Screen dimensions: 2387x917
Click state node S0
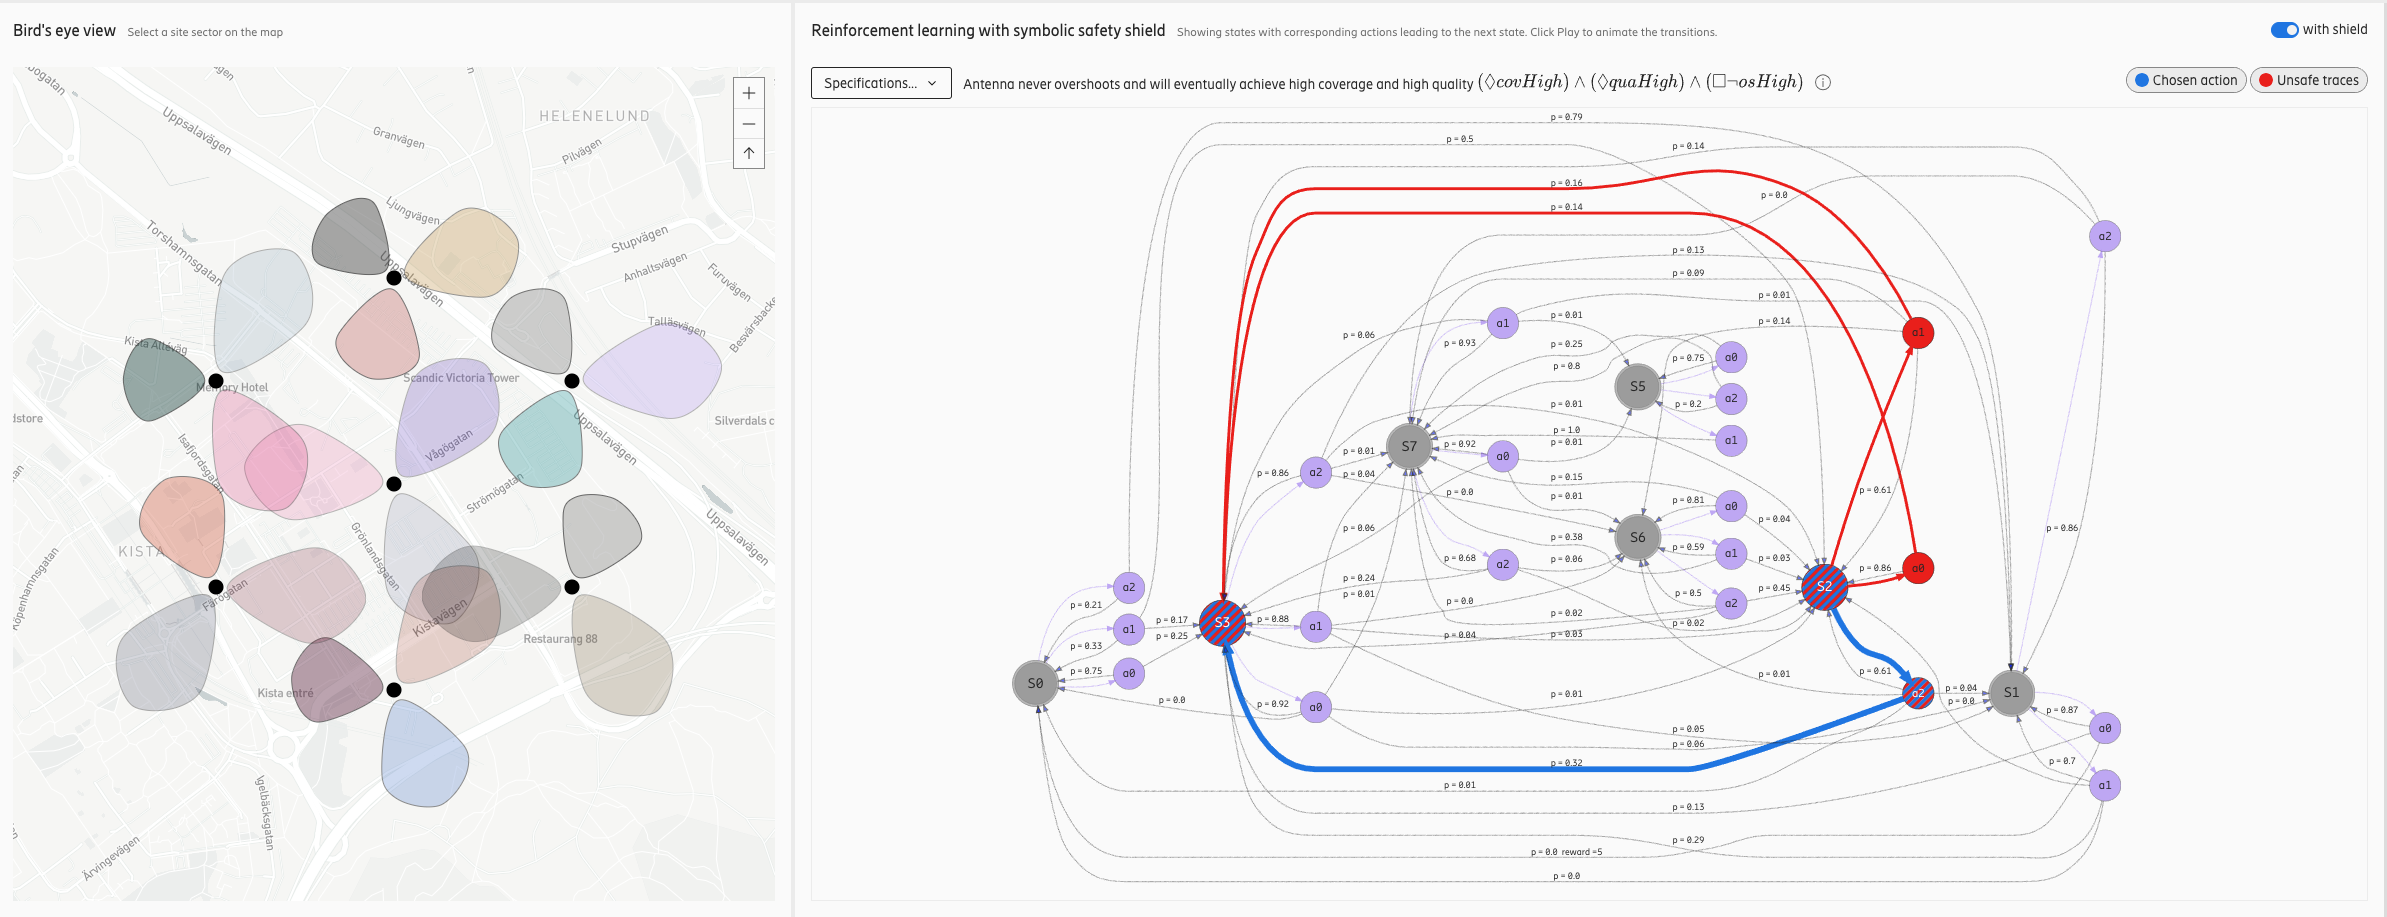point(1035,683)
